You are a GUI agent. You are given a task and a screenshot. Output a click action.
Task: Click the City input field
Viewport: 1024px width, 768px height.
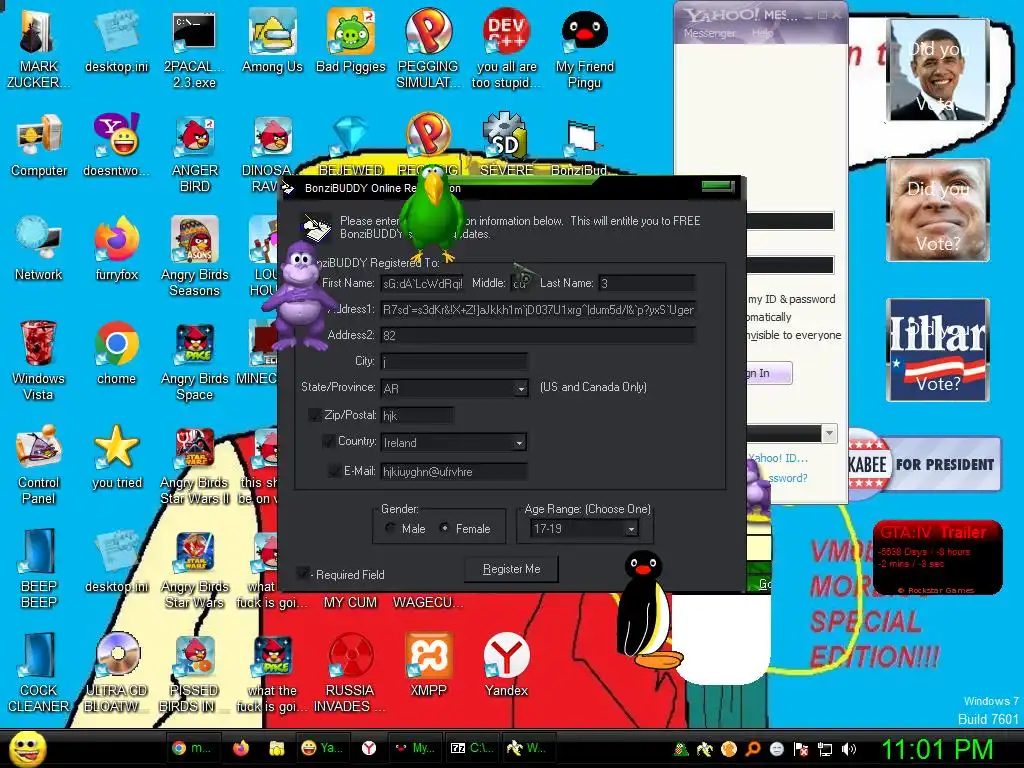click(x=454, y=362)
